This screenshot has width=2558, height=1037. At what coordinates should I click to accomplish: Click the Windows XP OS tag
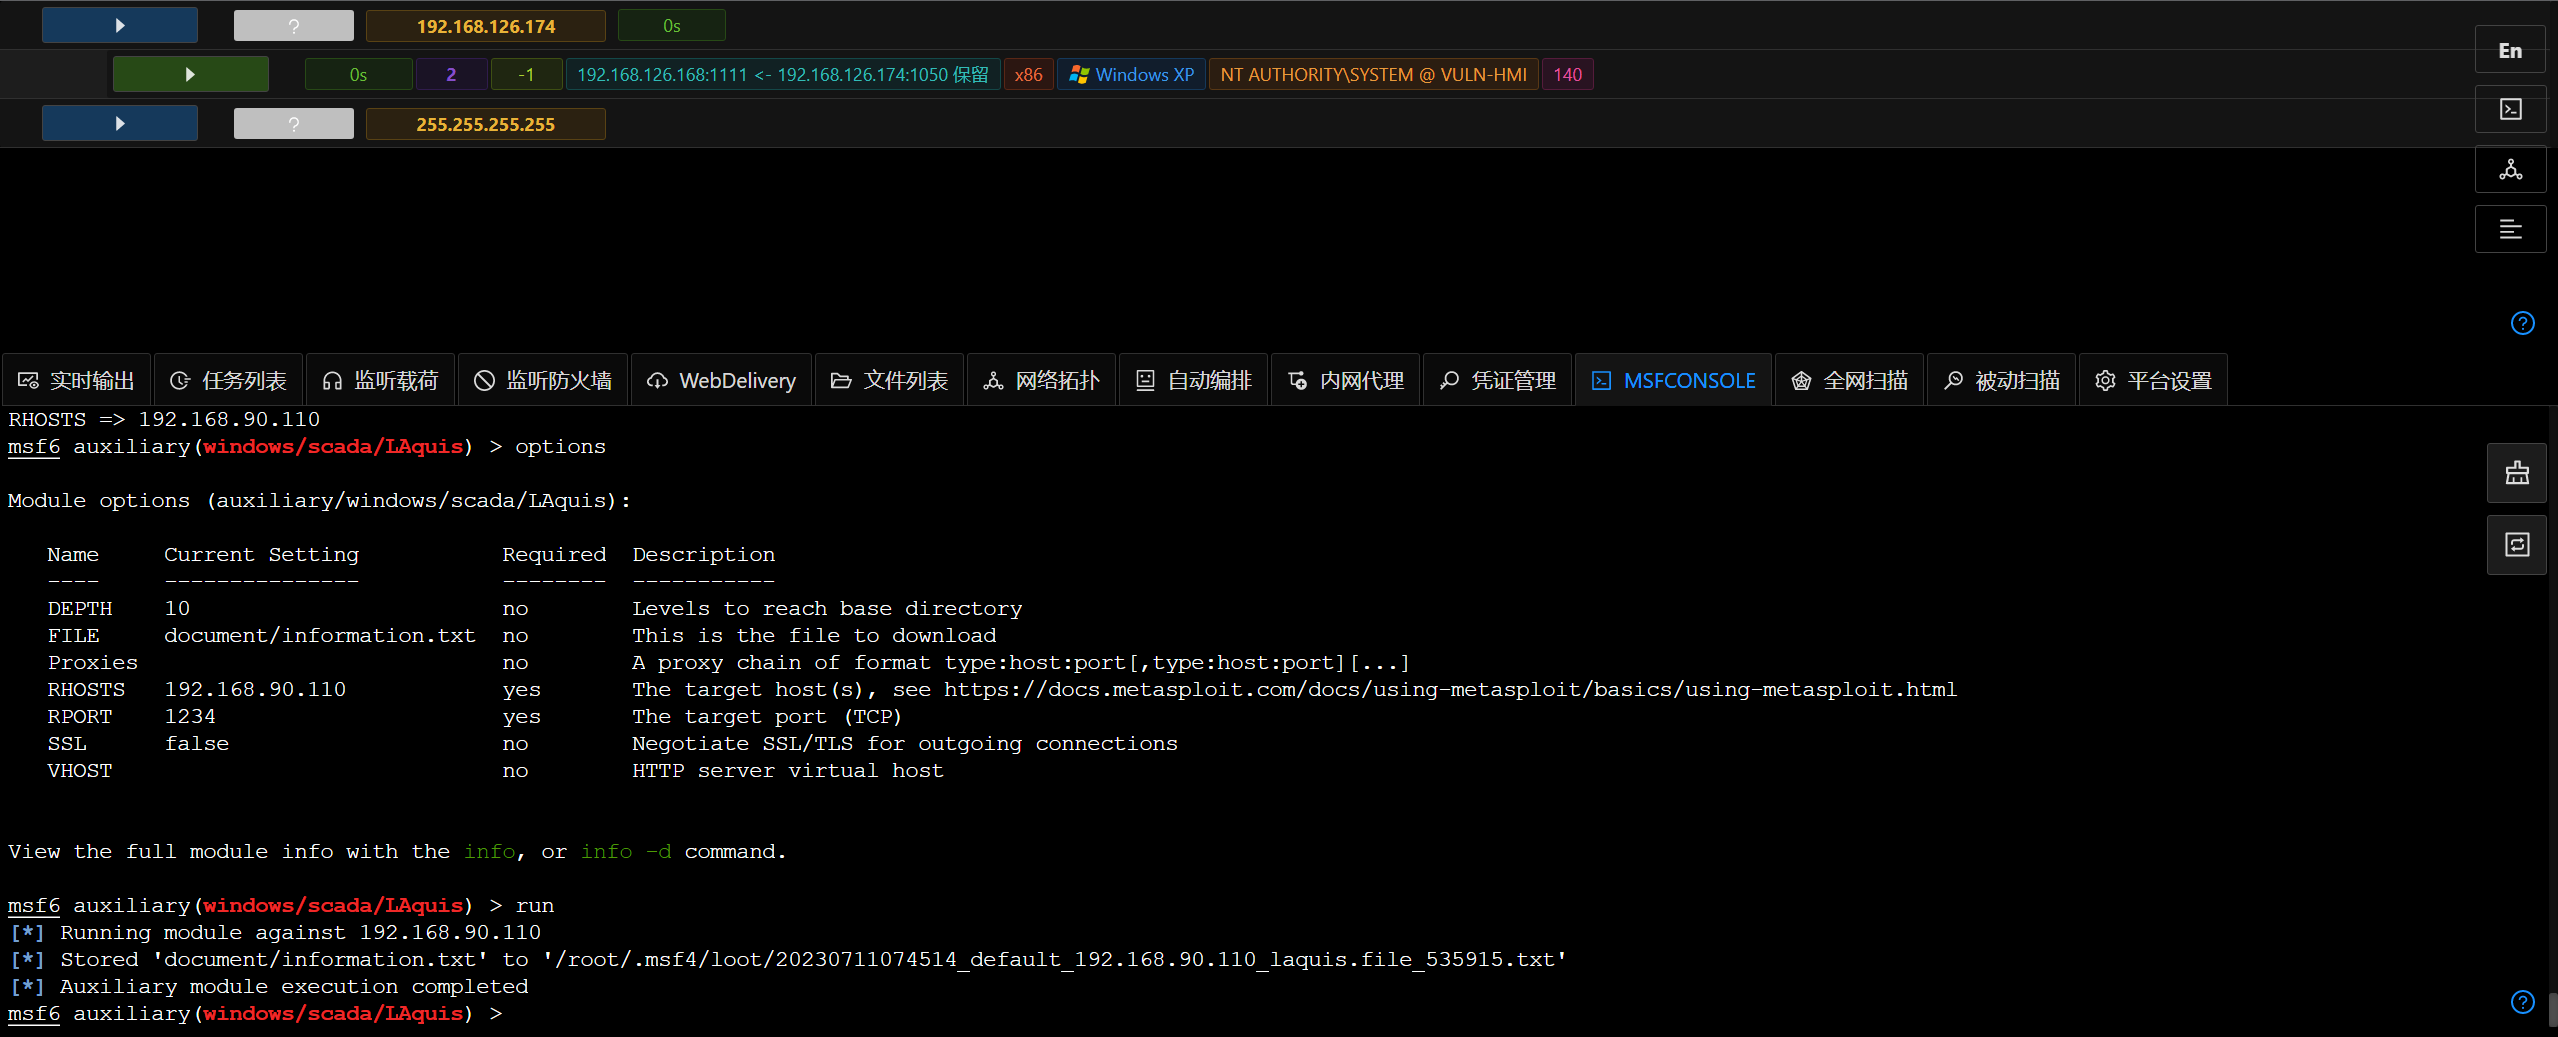pos(1131,75)
